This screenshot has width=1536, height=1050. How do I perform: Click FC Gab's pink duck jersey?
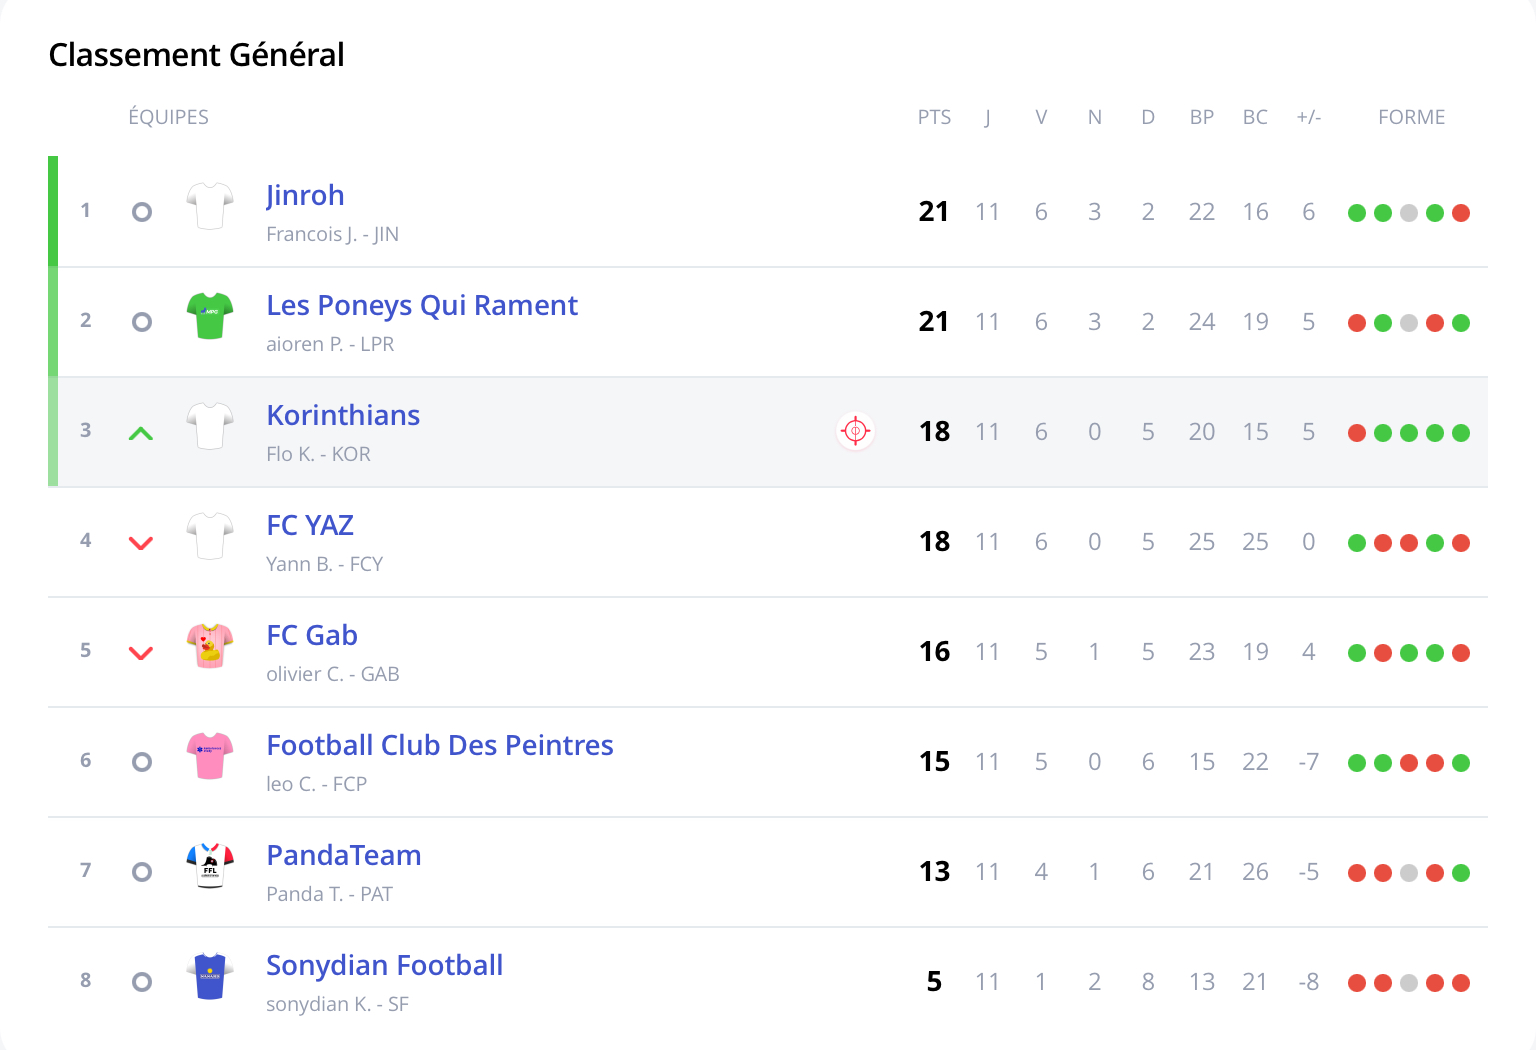pos(210,646)
